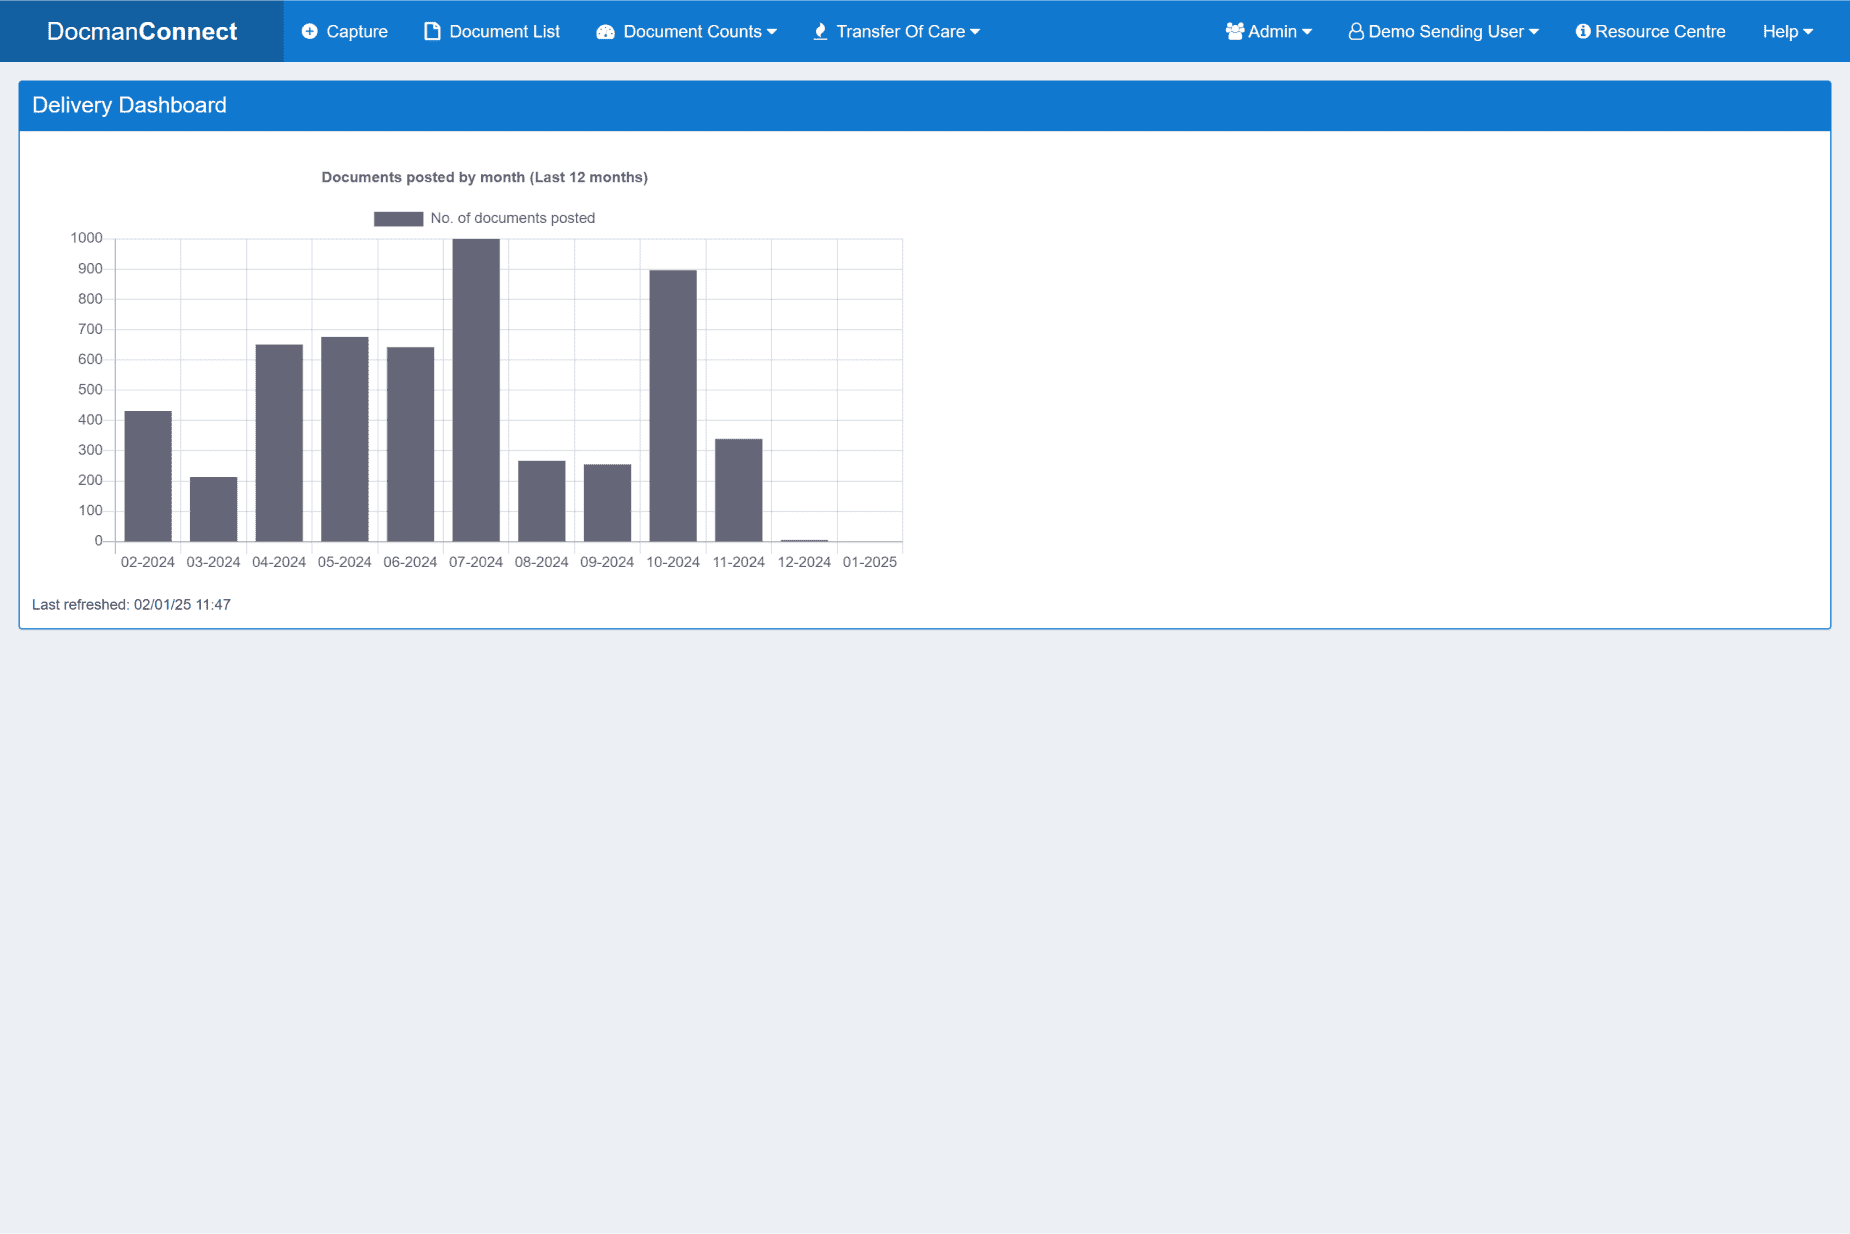Click the Transfer Of Care icon
Viewport: 1850px width, 1234px height.
820,32
